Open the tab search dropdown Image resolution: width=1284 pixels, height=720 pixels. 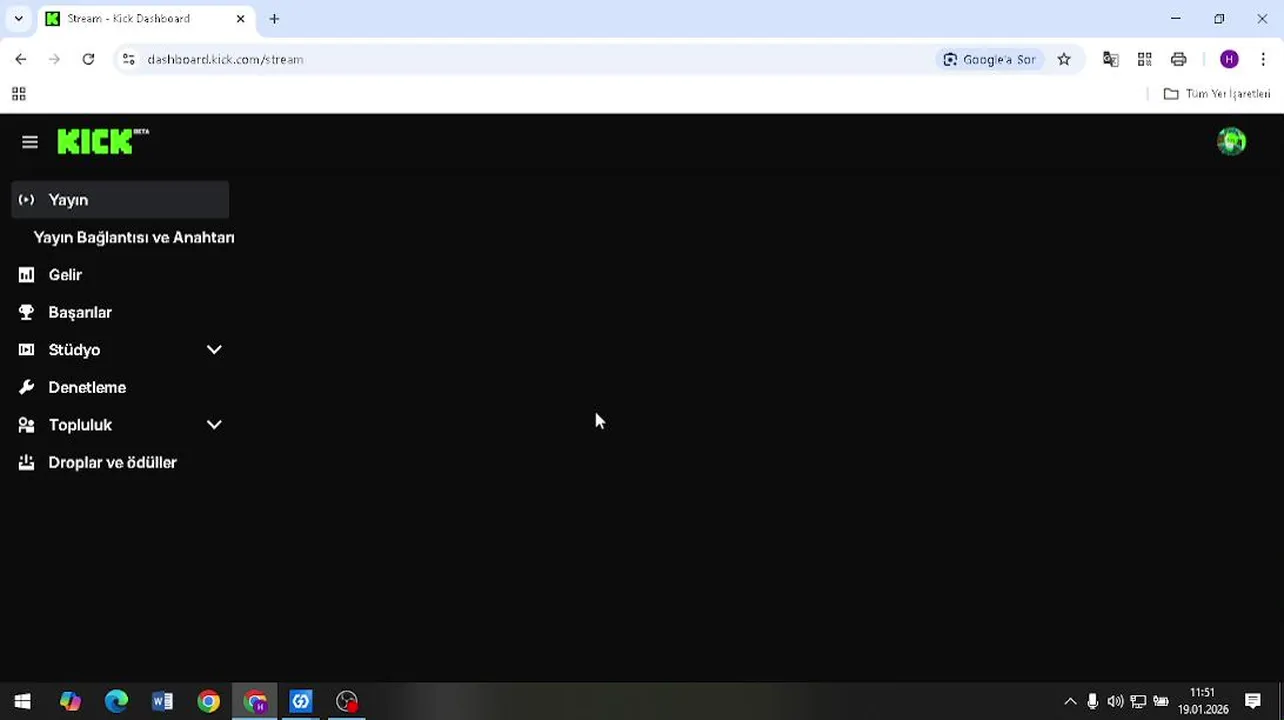click(x=18, y=18)
